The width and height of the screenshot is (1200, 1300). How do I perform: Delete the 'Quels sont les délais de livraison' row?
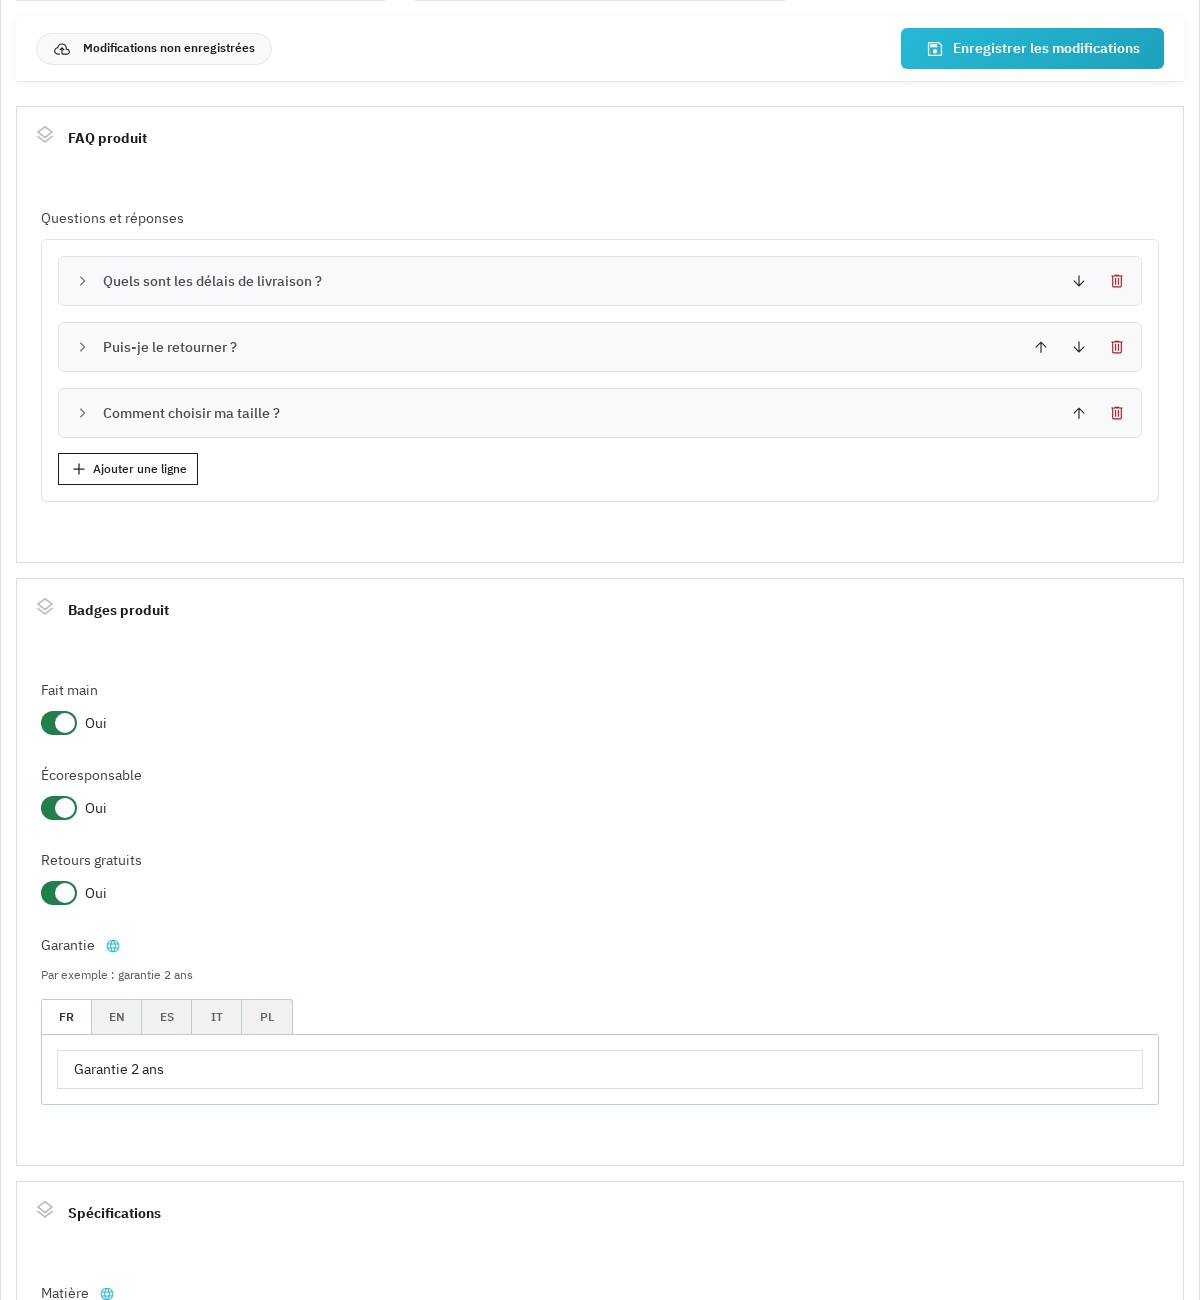point(1117,281)
